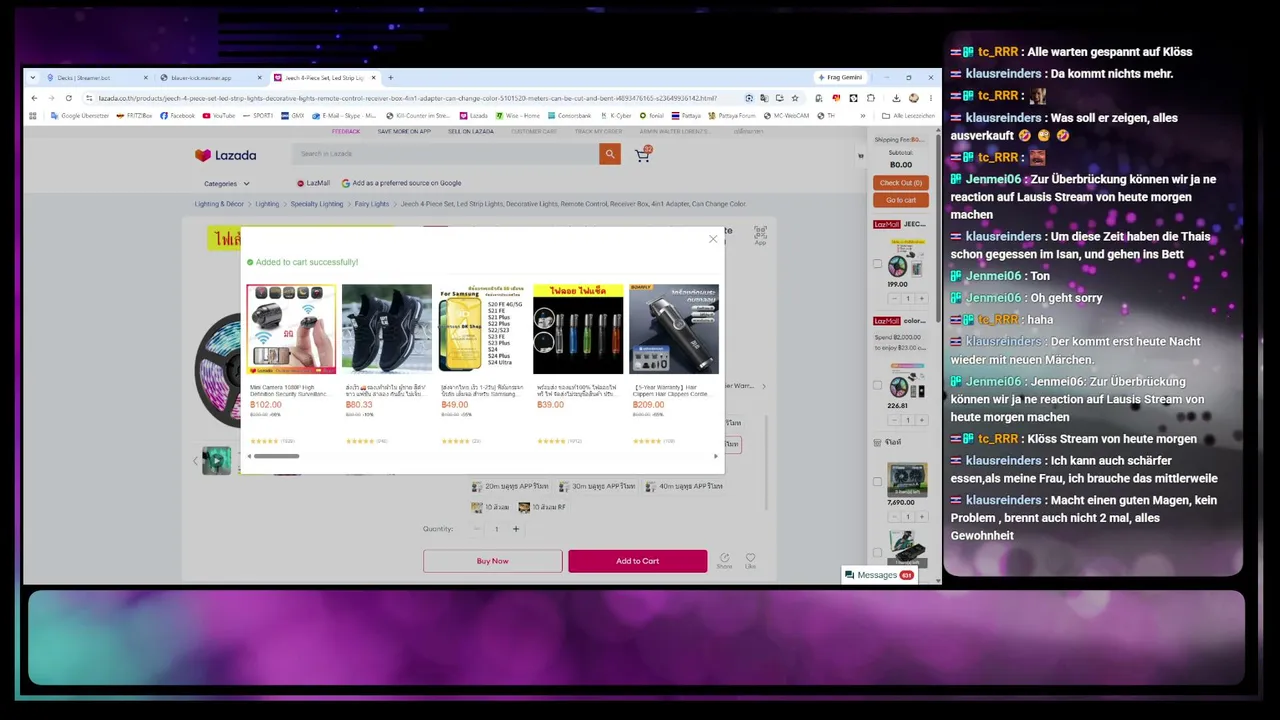
Task: Click the Like heart icon
Action: click(x=750, y=559)
